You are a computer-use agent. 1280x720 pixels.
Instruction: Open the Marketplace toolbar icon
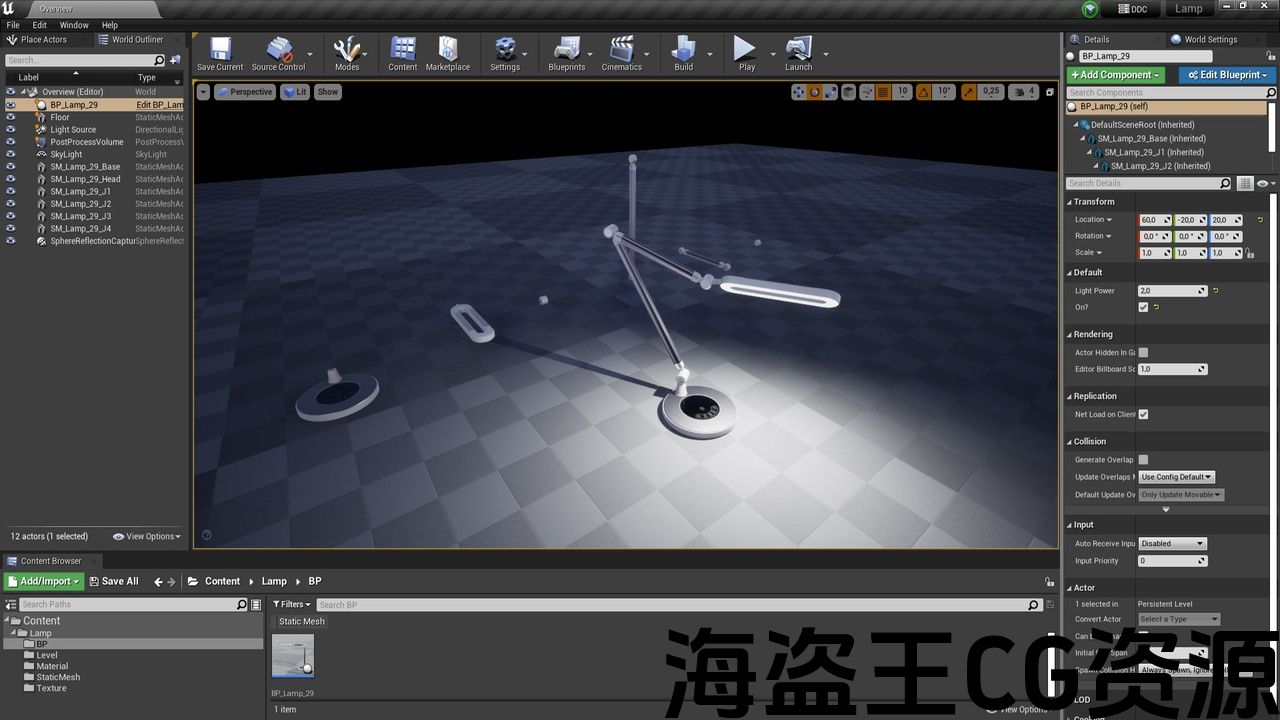click(447, 52)
